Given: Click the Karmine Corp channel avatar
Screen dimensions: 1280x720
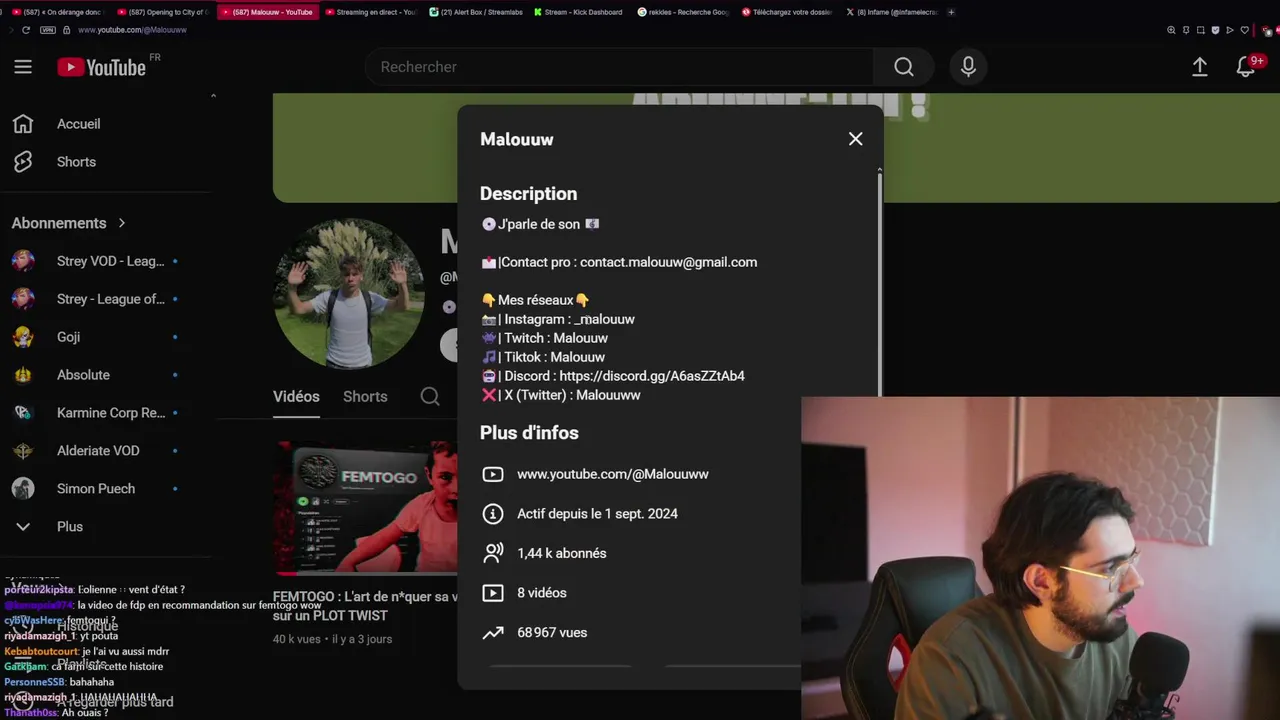Looking at the screenshot, I should pos(23,413).
